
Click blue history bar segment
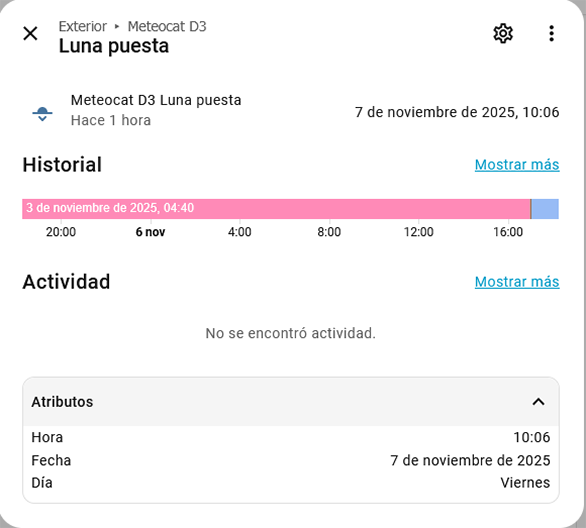coord(545,209)
